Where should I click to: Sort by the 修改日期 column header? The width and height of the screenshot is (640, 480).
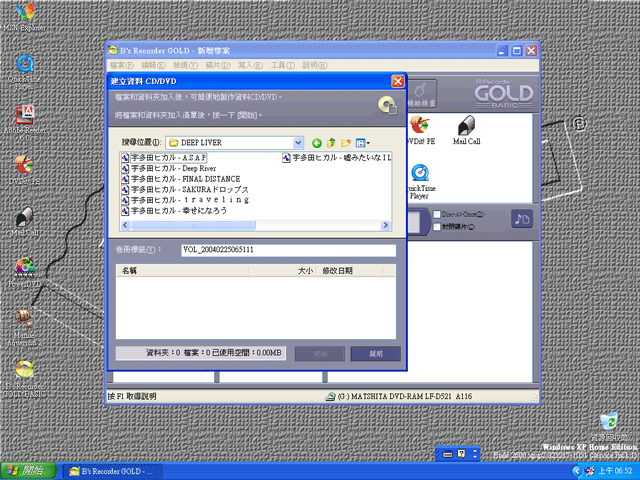(x=350, y=271)
